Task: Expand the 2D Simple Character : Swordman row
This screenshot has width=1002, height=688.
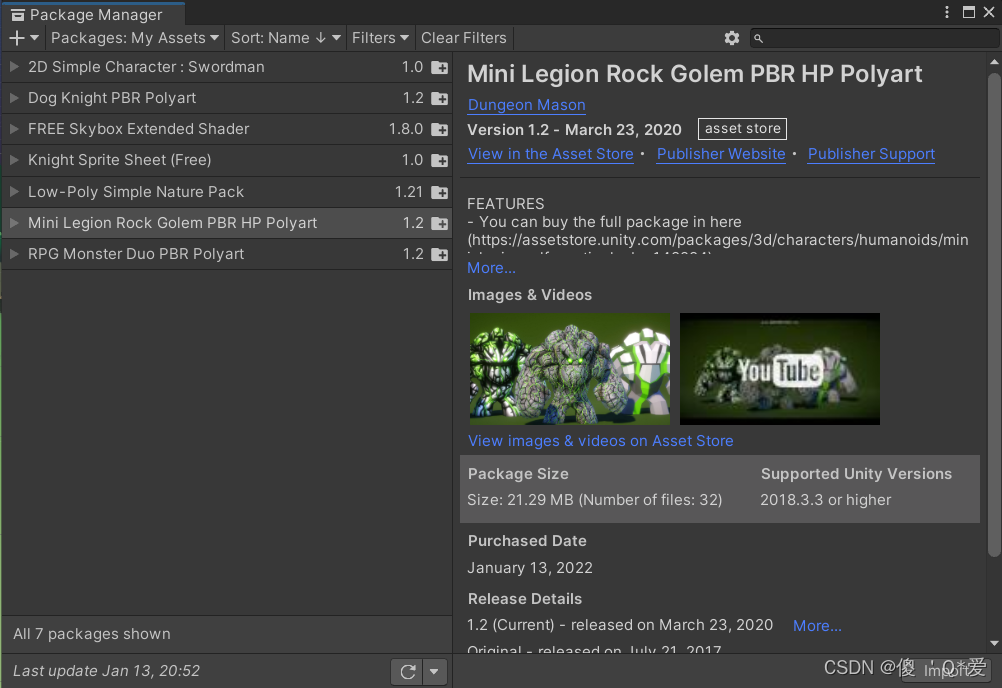Action: pyautogui.click(x=14, y=66)
